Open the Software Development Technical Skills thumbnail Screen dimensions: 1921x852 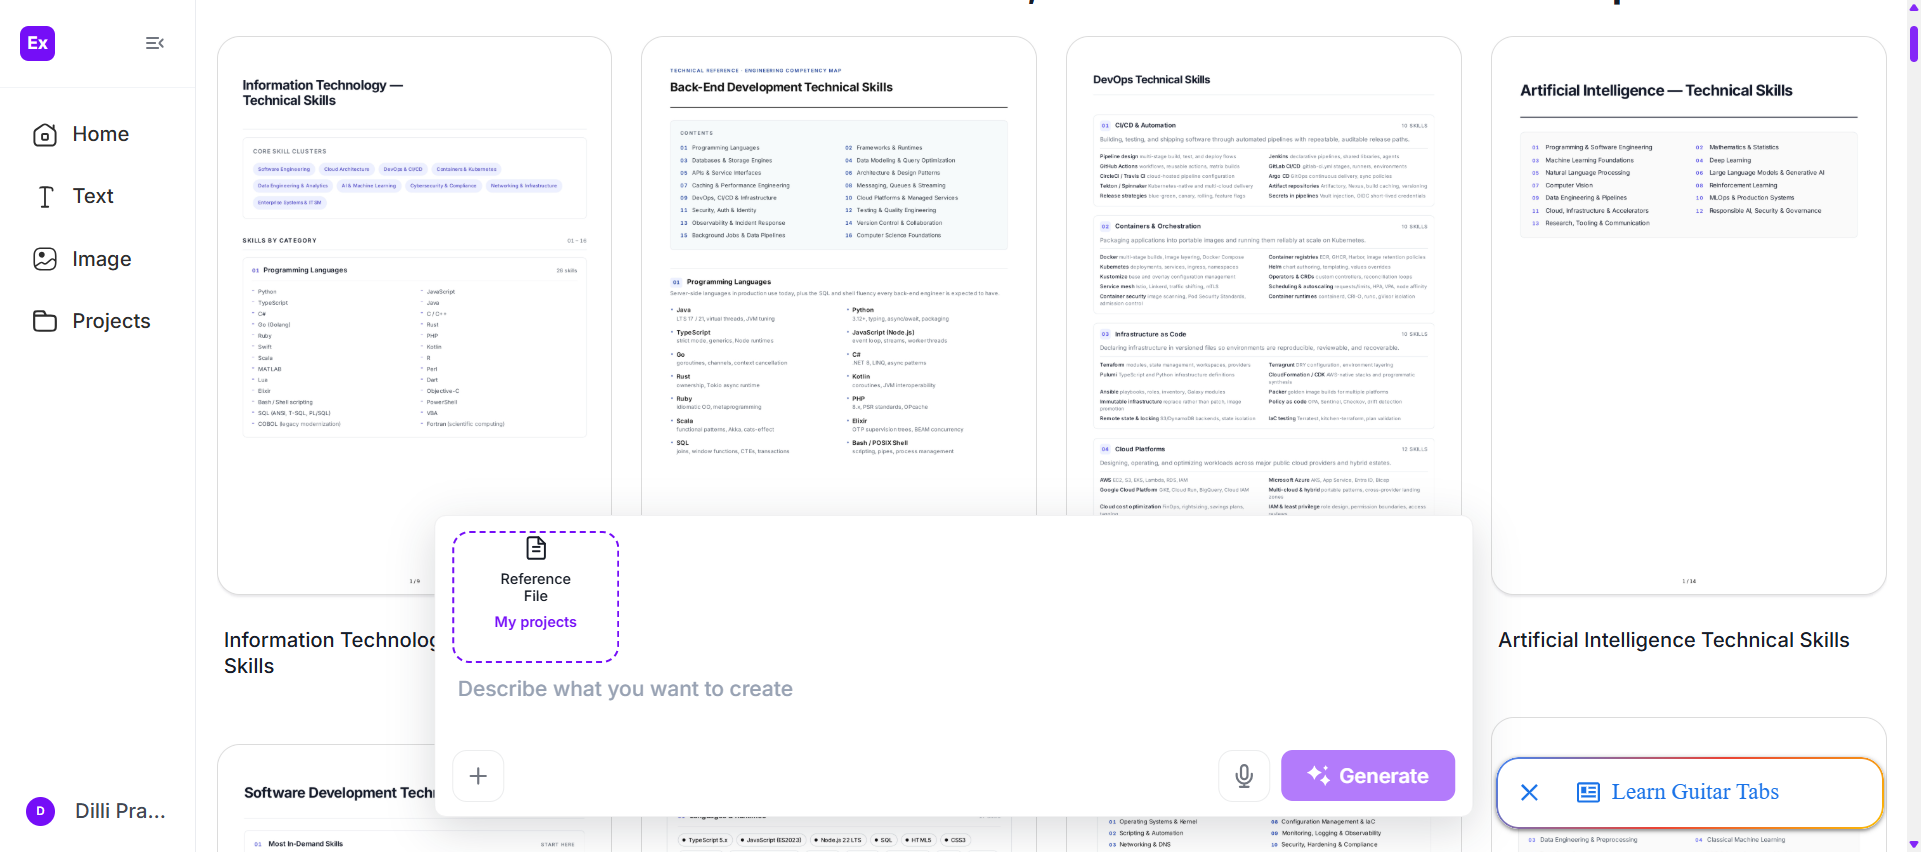coord(326,798)
